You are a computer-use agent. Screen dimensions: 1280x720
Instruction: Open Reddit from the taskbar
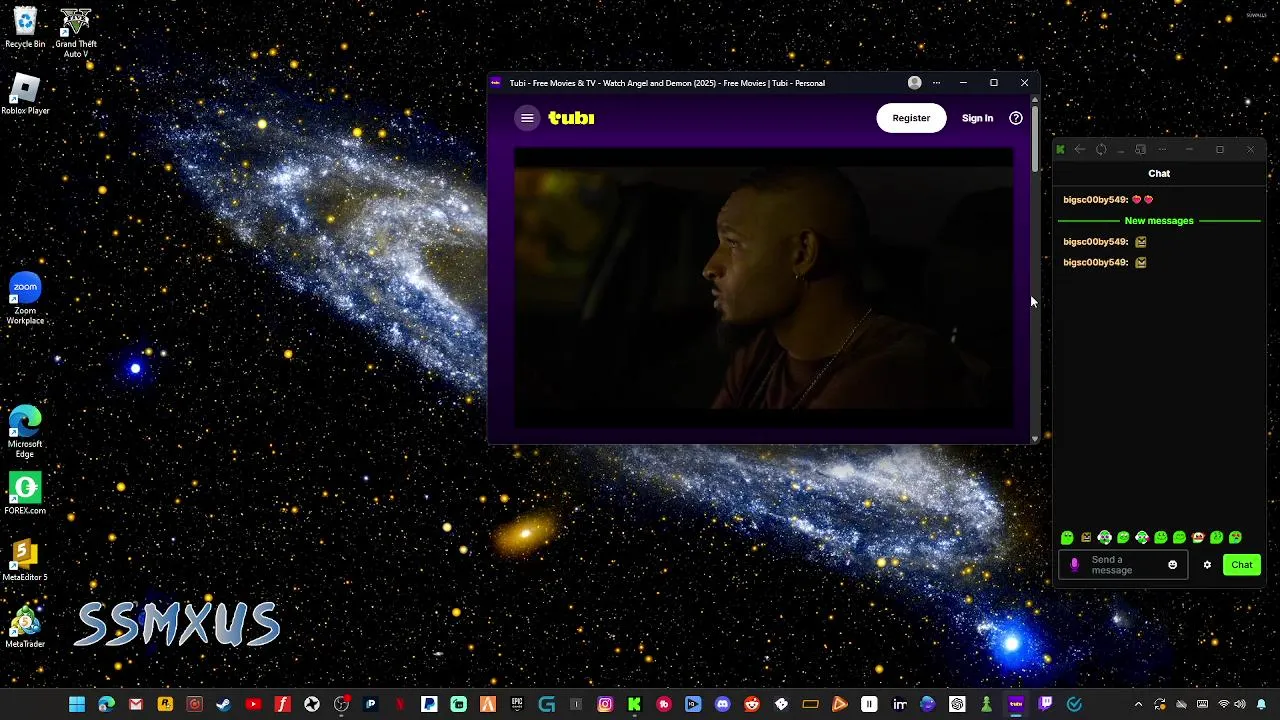752,705
